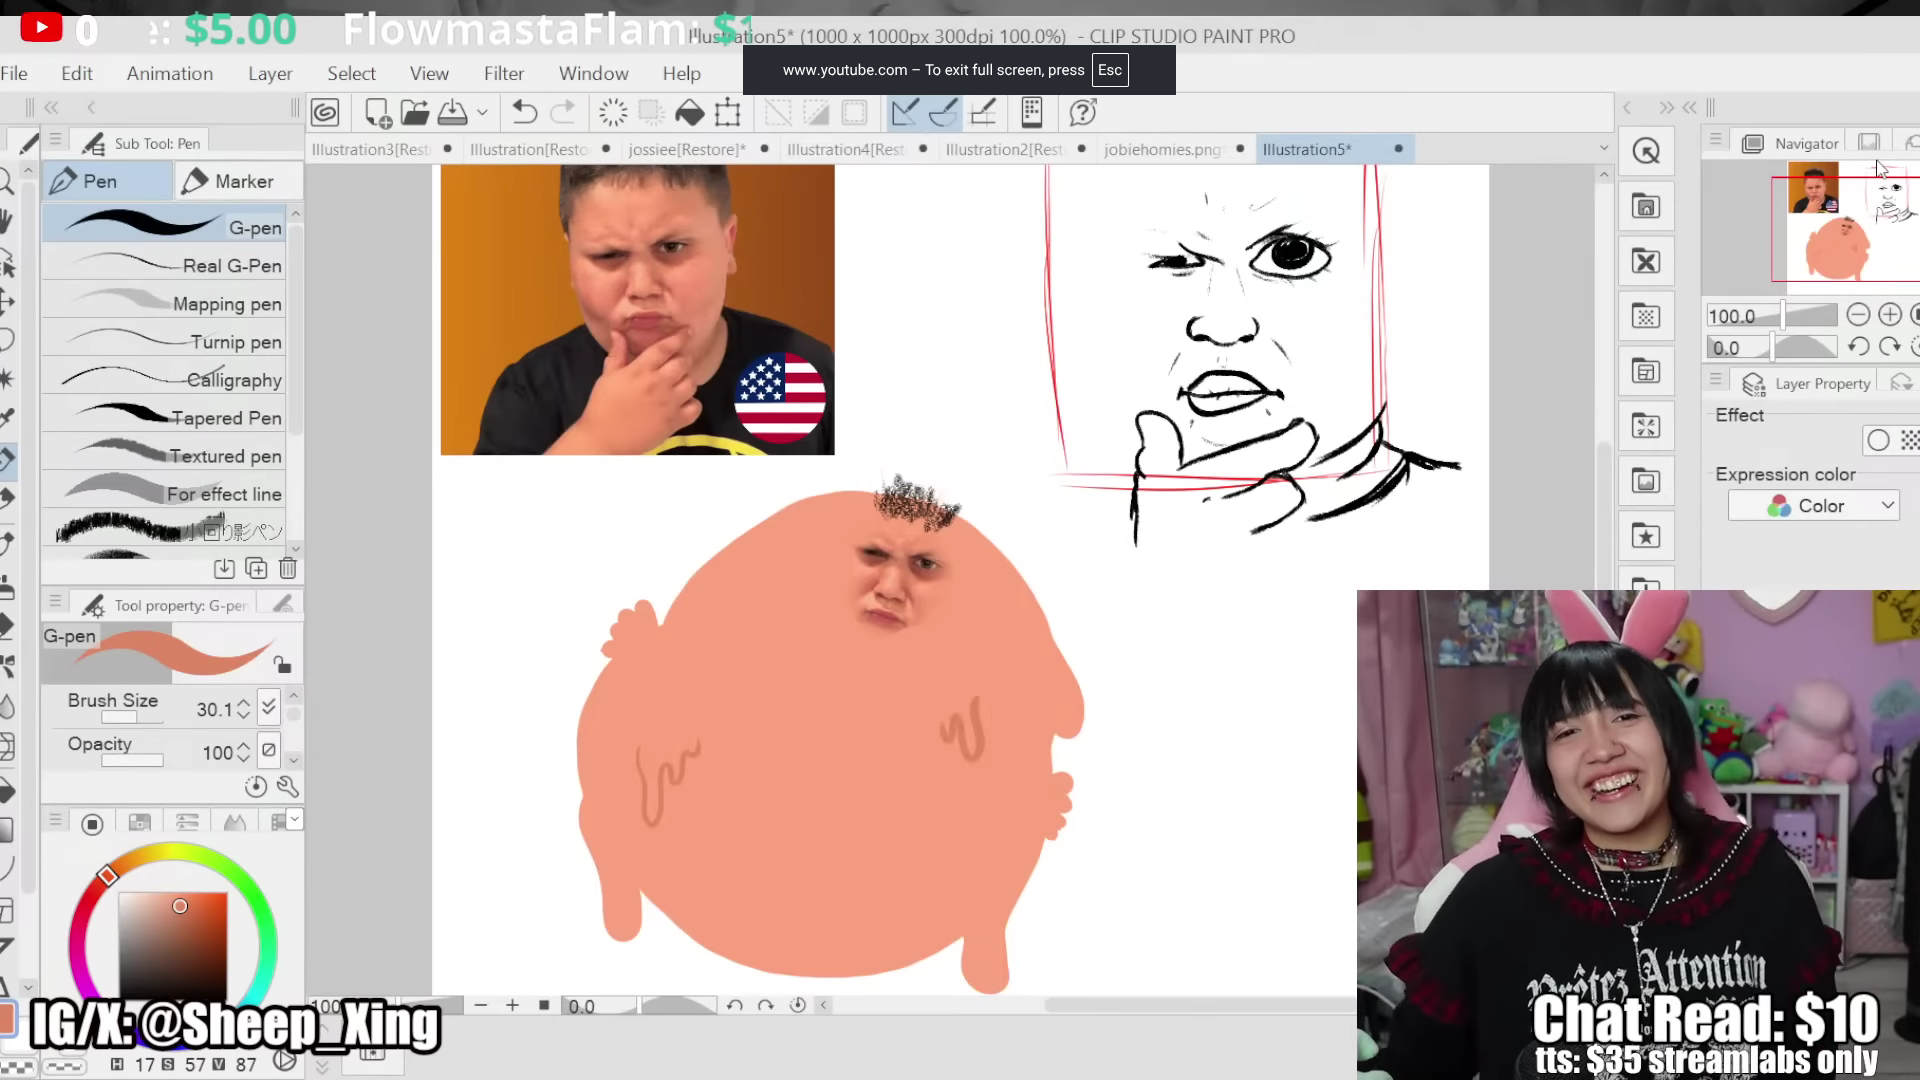The width and height of the screenshot is (1920, 1080).
Task: Open Tool property palette menu
Action: pos(56,602)
